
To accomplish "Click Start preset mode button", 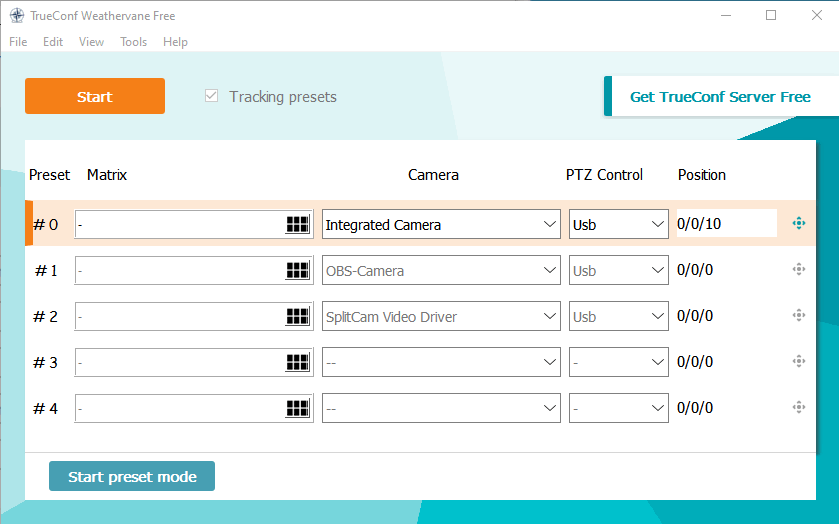I will (x=132, y=476).
